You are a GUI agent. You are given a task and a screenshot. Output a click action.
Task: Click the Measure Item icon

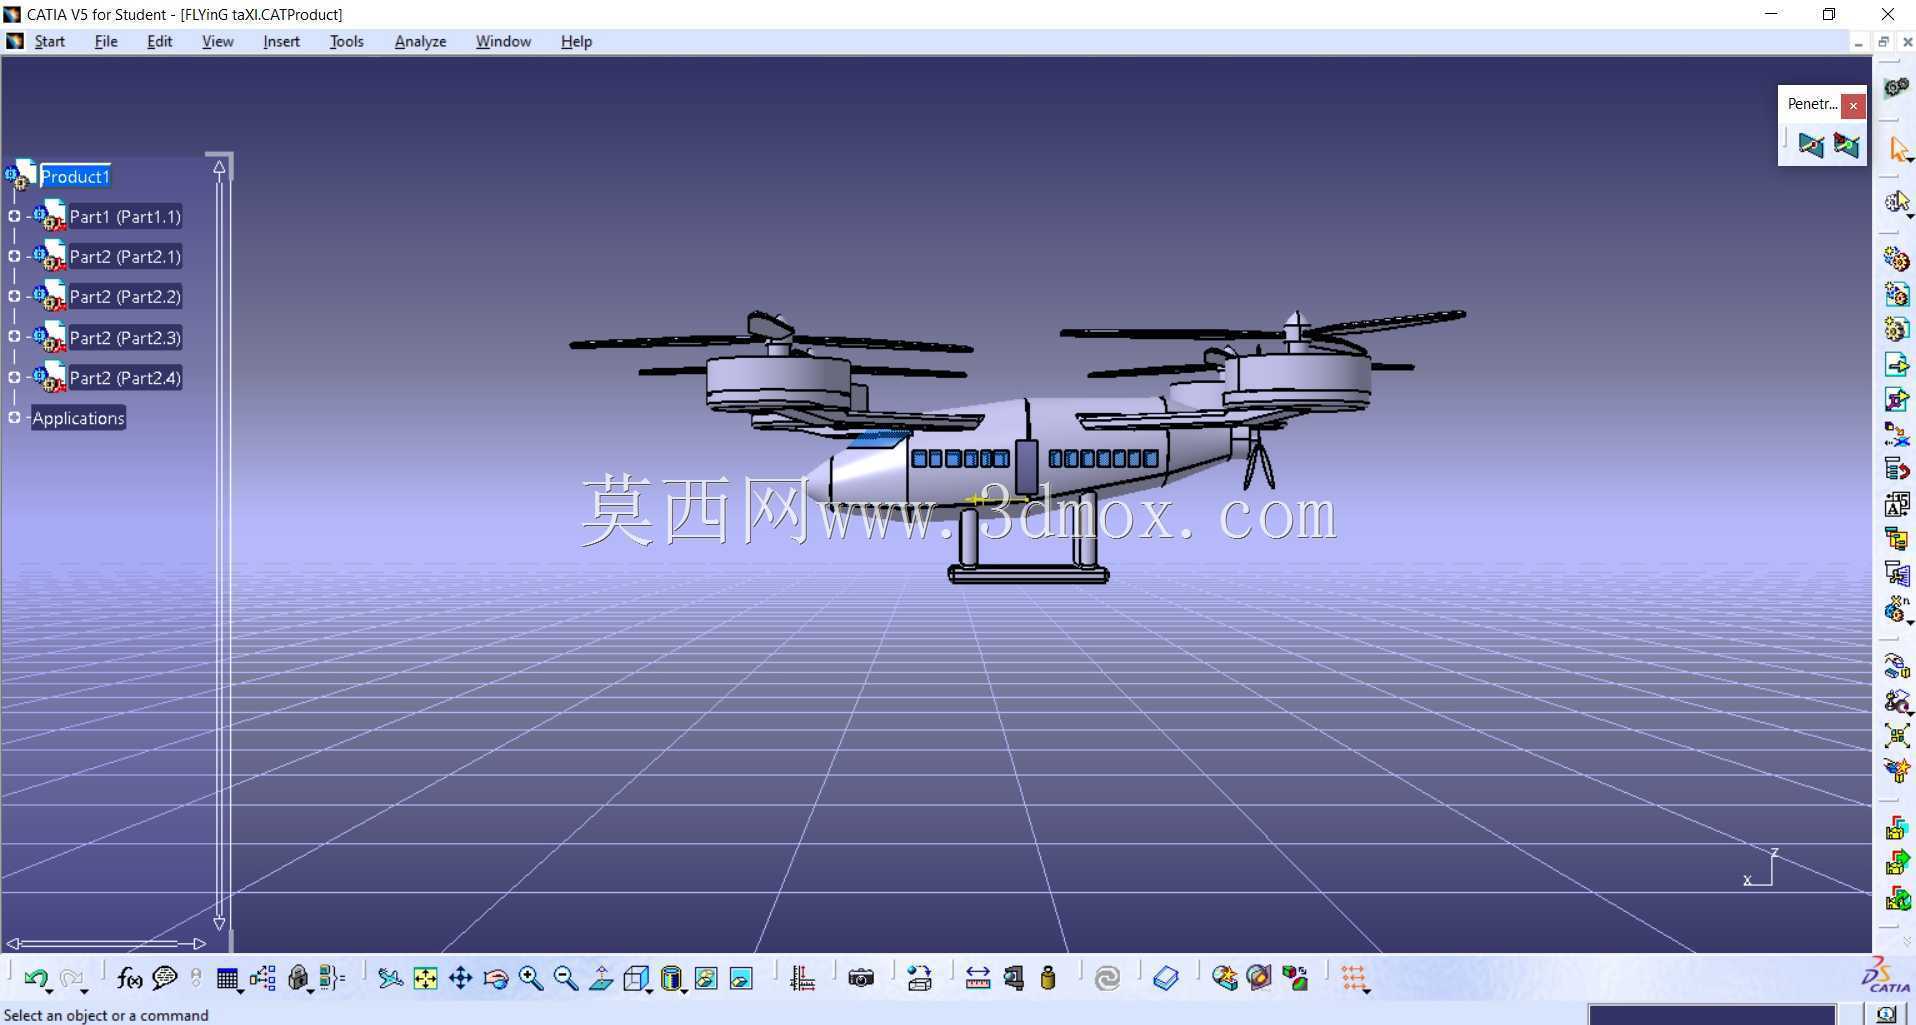pos(1013,978)
